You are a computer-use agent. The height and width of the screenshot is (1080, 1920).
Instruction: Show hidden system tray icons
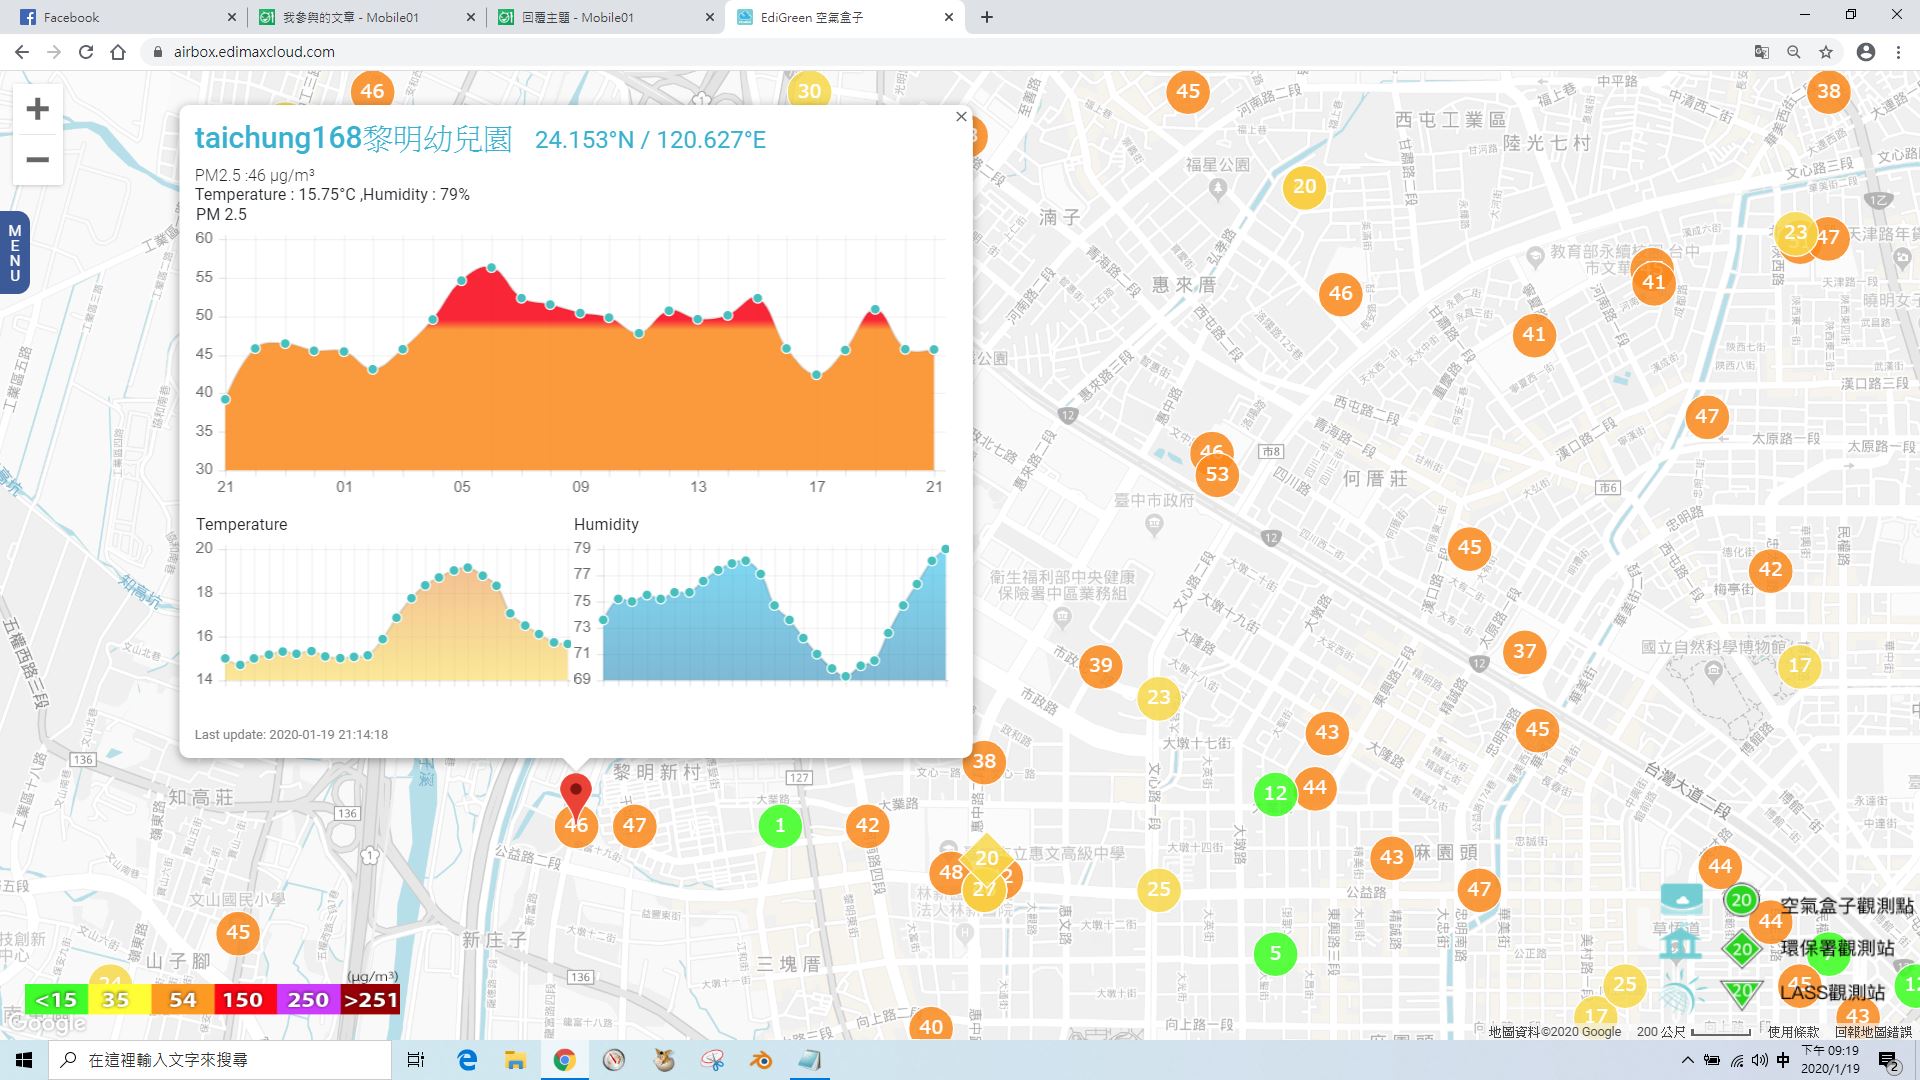tap(1688, 1060)
